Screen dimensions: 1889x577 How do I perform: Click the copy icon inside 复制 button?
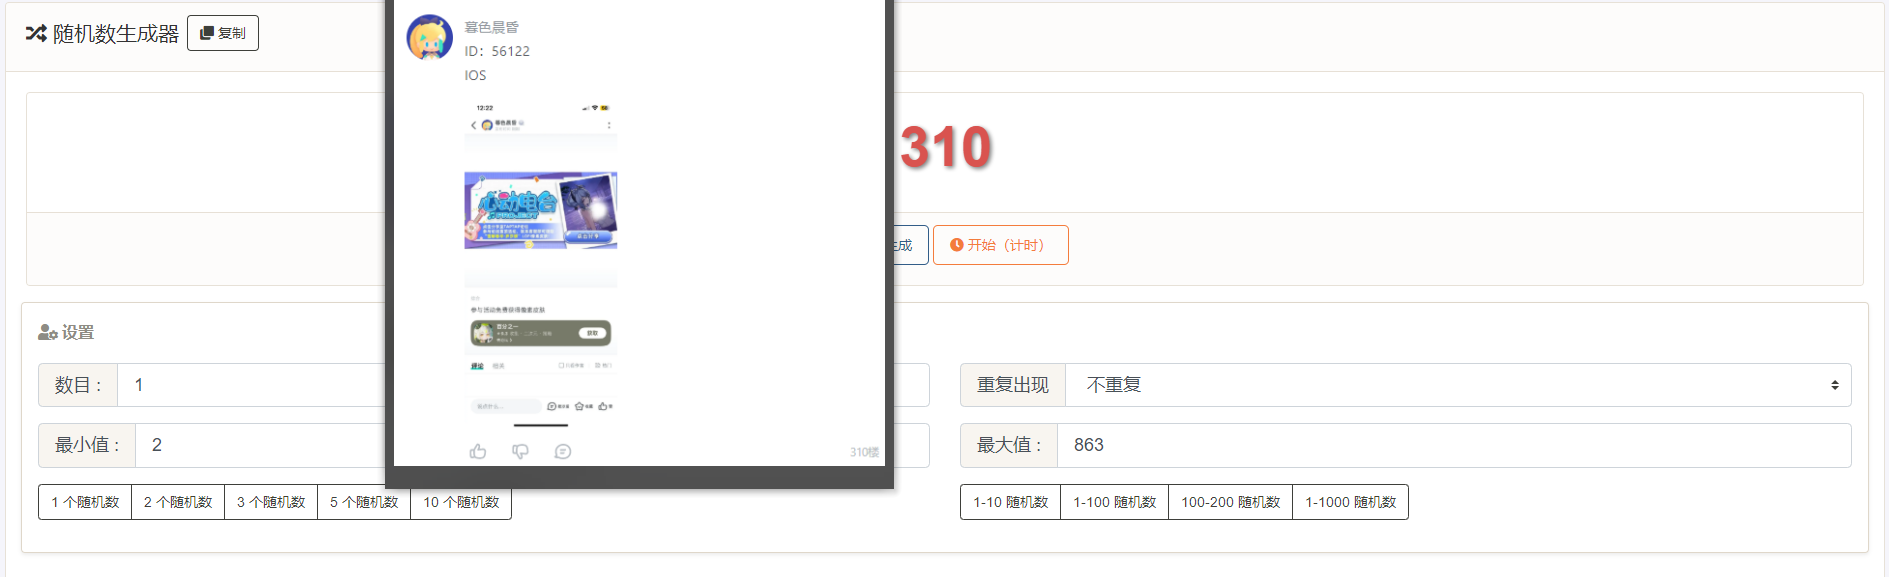[207, 33]
